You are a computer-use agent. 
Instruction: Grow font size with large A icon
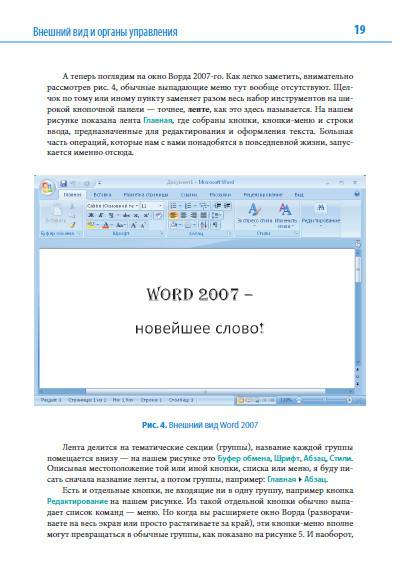[134, 224]
